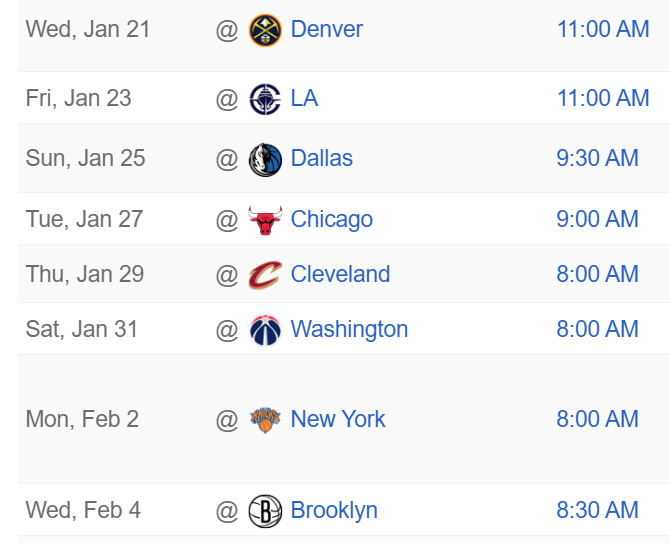Click the New York Knicks logo
Viewport: 669px width, 543px height.
click(265, 420)
